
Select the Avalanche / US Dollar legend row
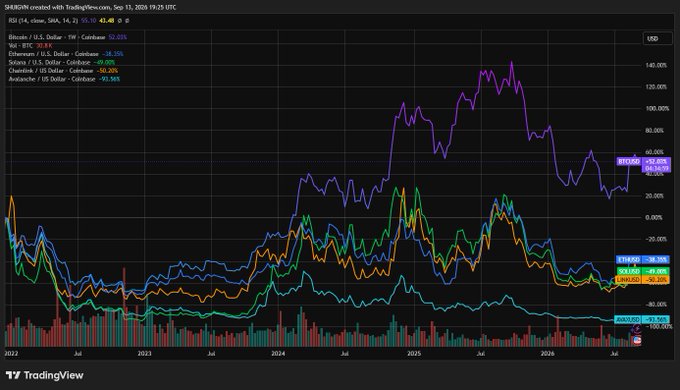pyautogui.click(x=64, y=79)
